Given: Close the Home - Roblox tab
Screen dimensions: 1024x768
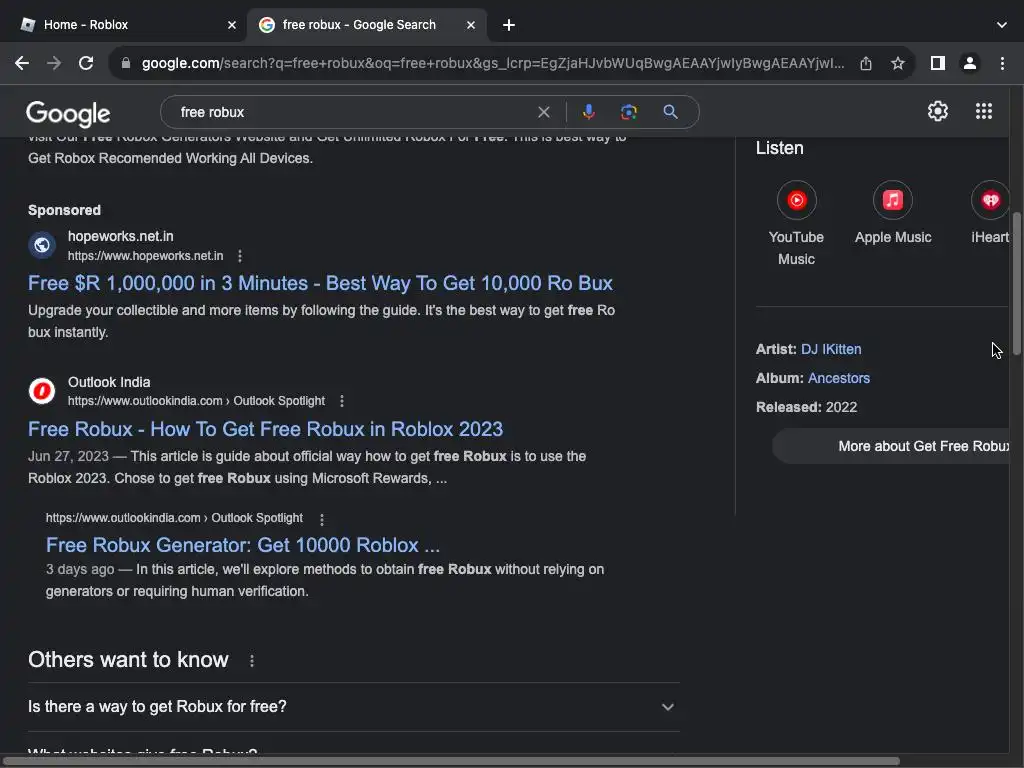Looking at the screenshot, I should 232,25.
